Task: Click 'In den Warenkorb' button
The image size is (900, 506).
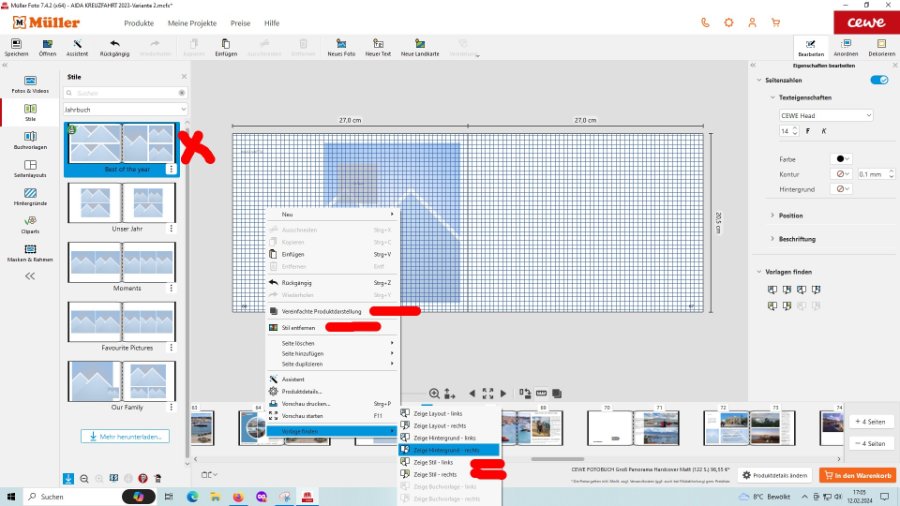Action: pos(857,475)
